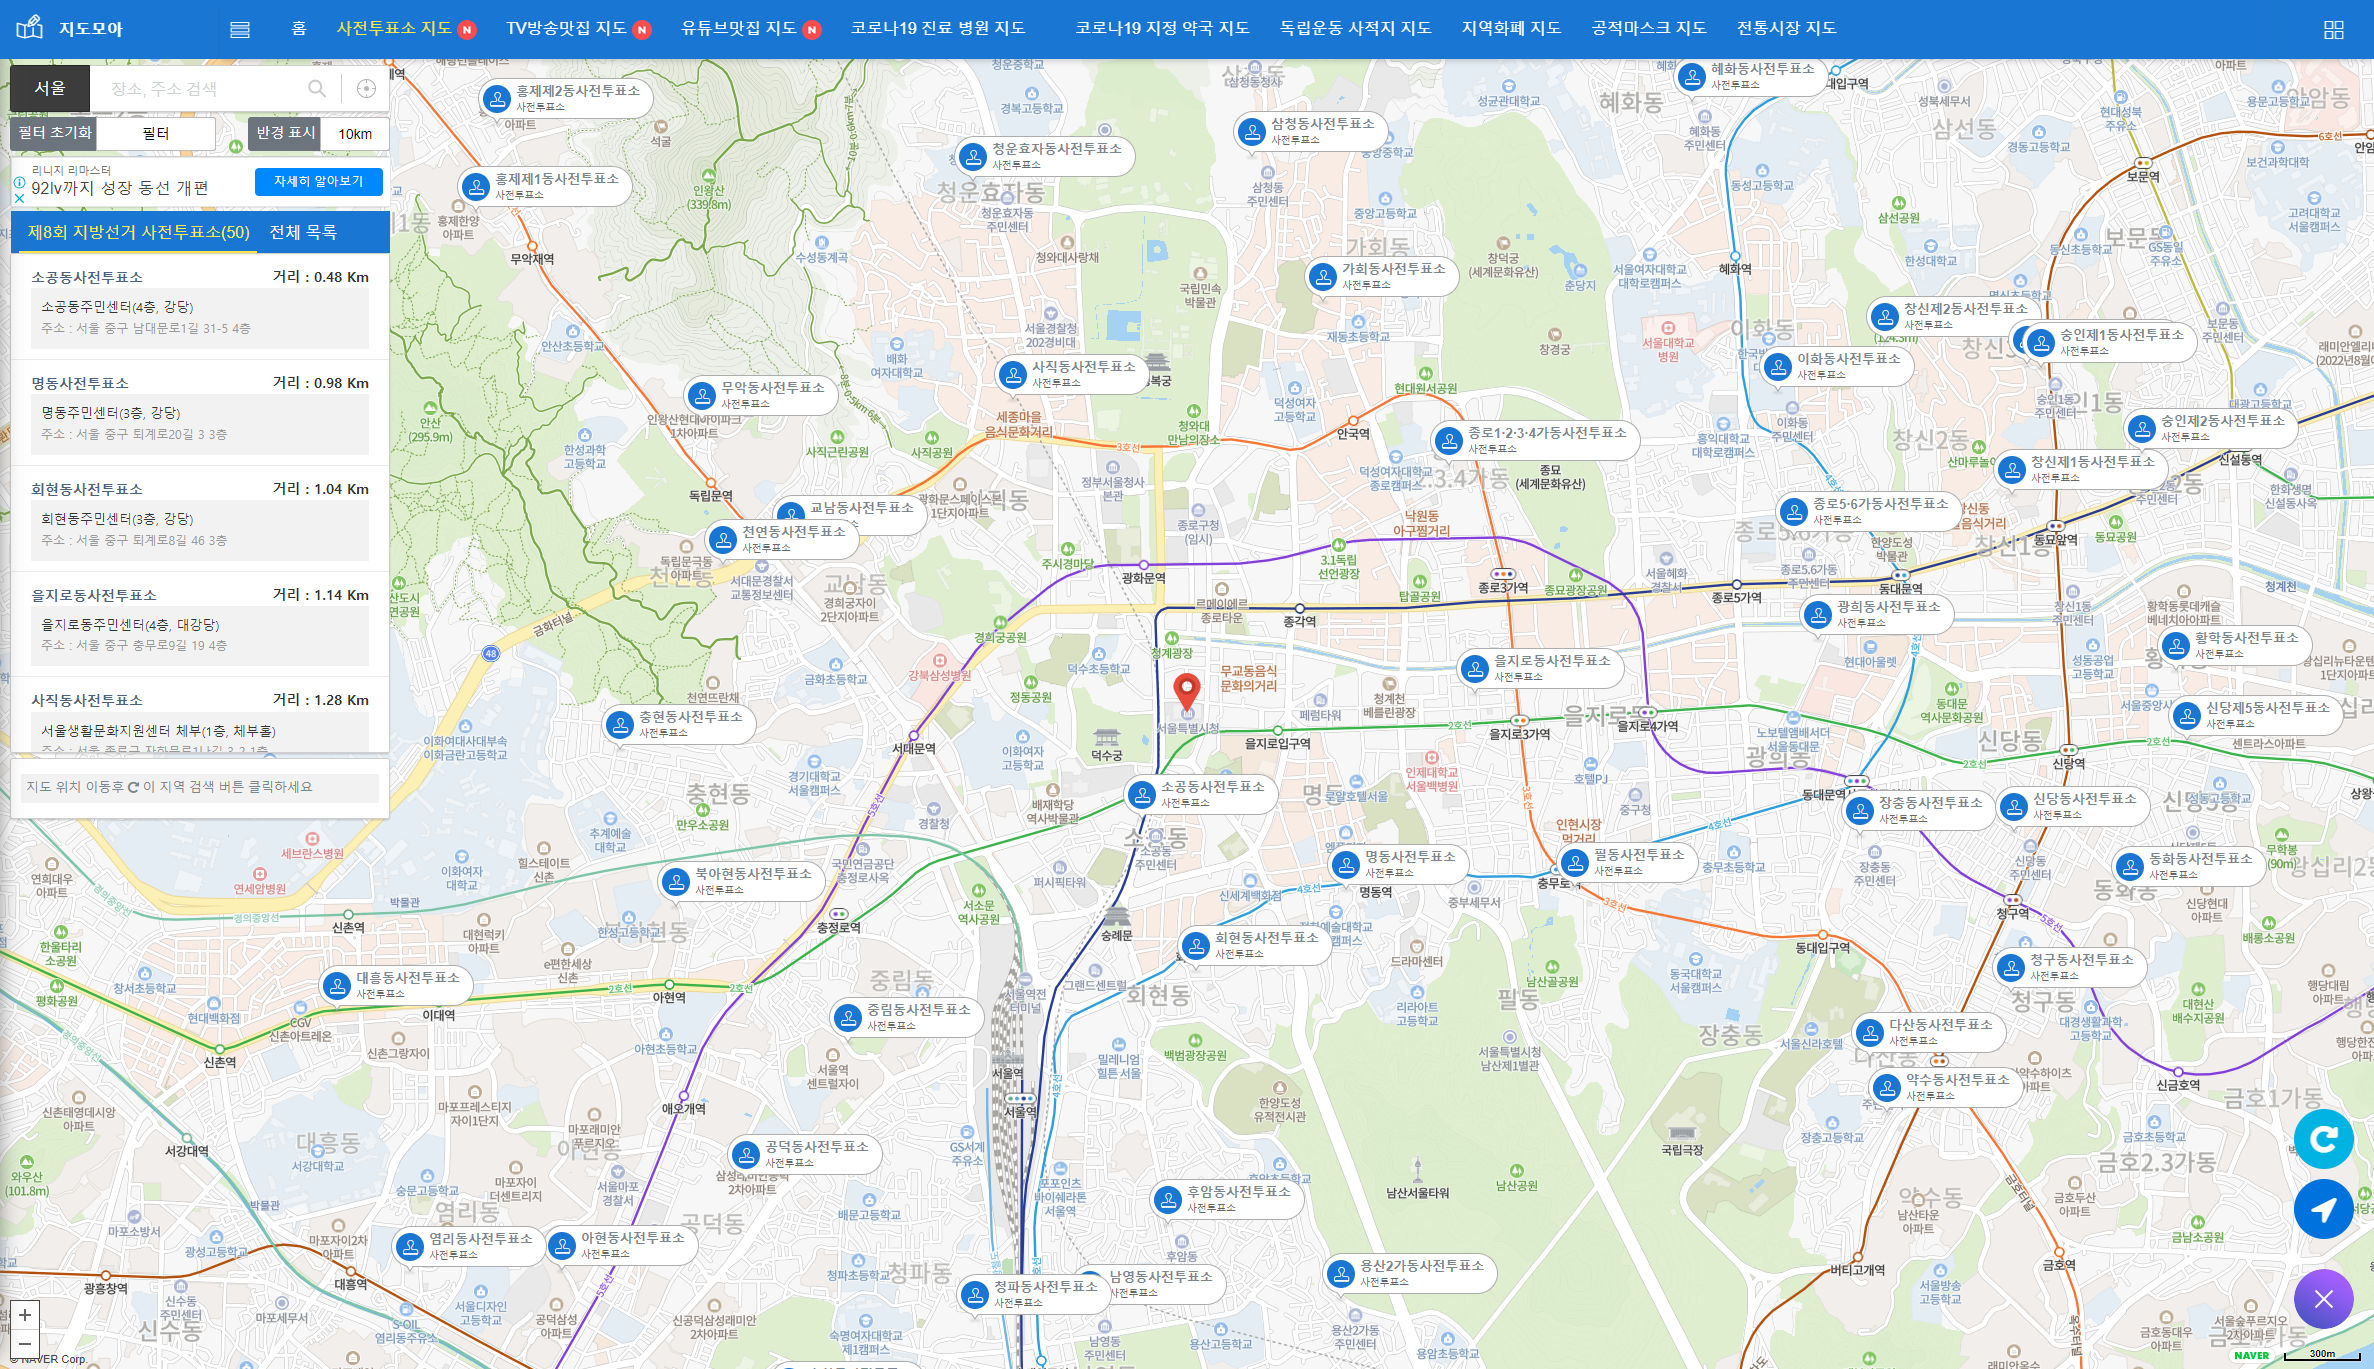Click the 지도모아 logo icon
The height and width of the screenshot is (1369, 2374).
tap(30, 28)
